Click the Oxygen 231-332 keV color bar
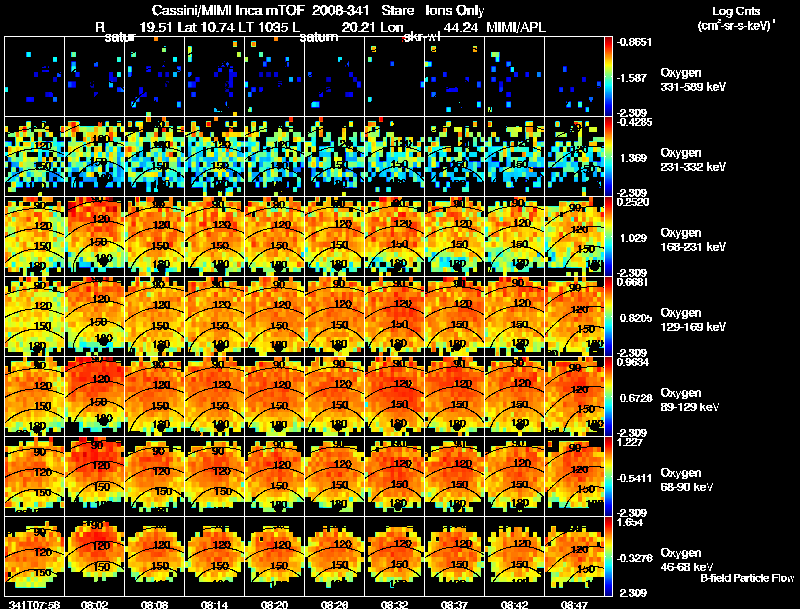This screenshot has width=800, height=609. click(x=608, y=157)
